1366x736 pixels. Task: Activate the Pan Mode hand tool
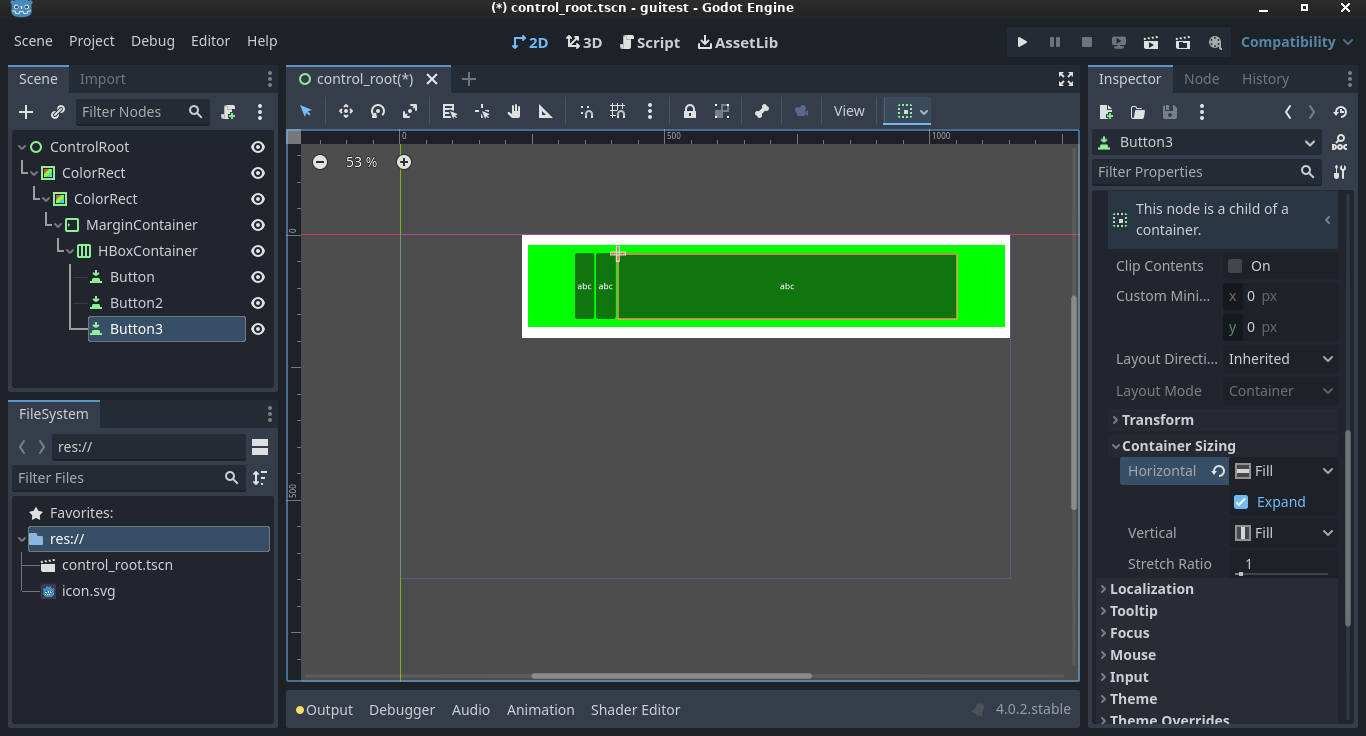pos(514,111)
